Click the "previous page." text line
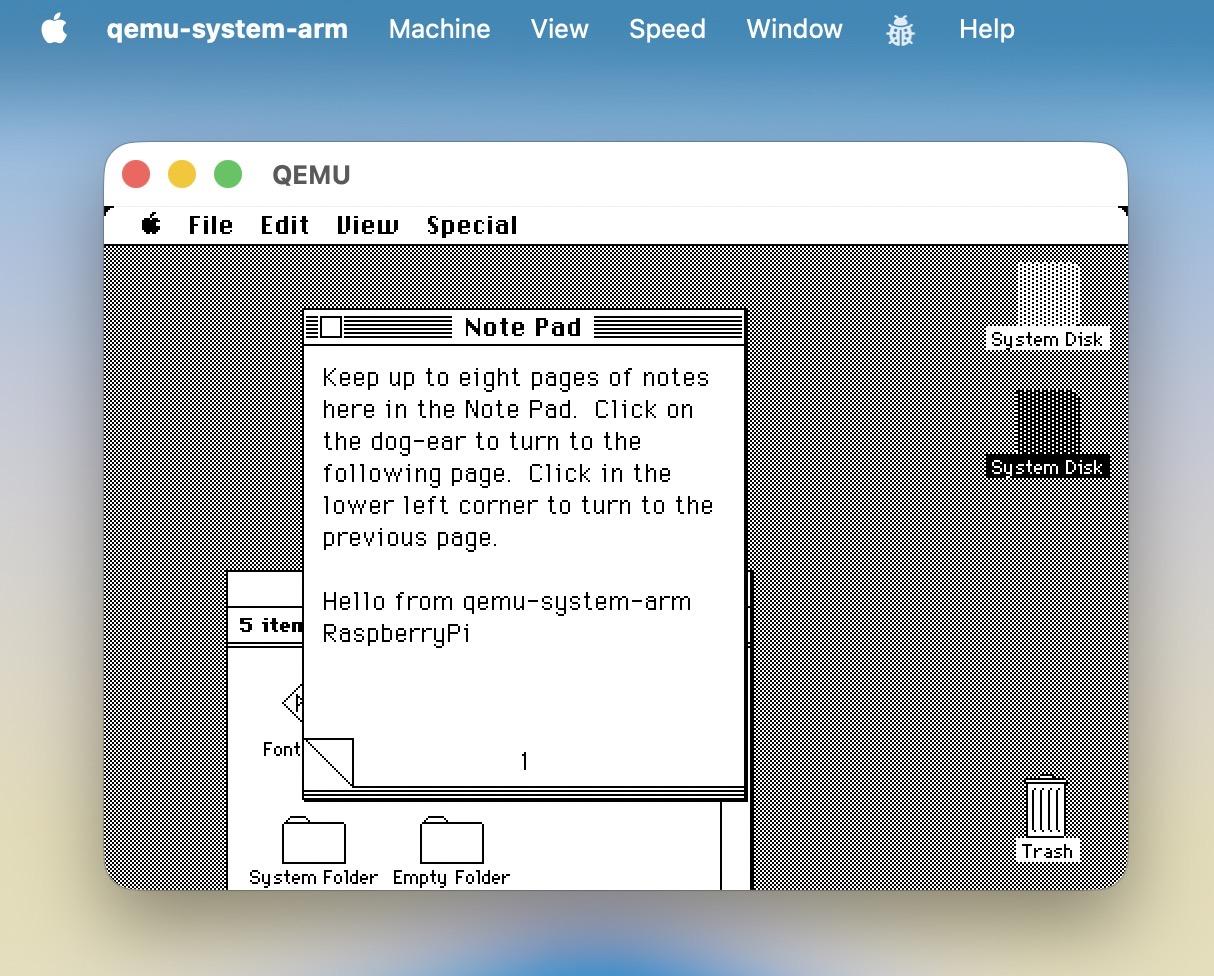This screenshot has height=976, width=1214. click(410, 538)
